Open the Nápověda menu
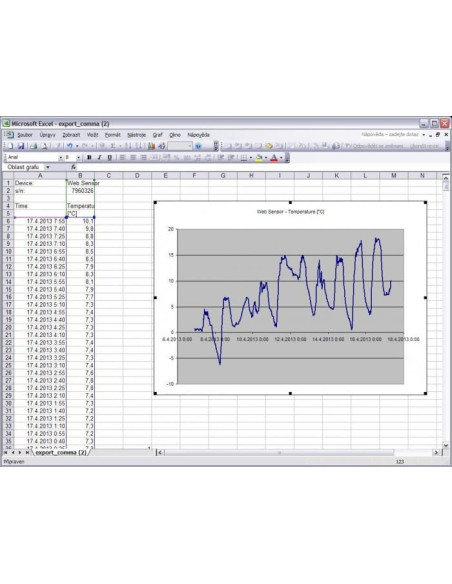This screenshot has width=452, height=584. 198,135
